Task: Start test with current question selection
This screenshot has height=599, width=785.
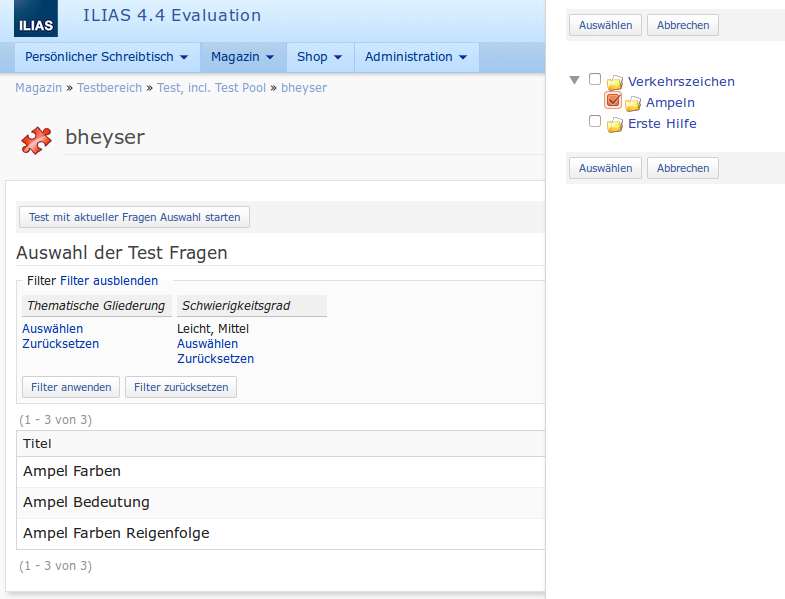Action: (x=135, y=217)
